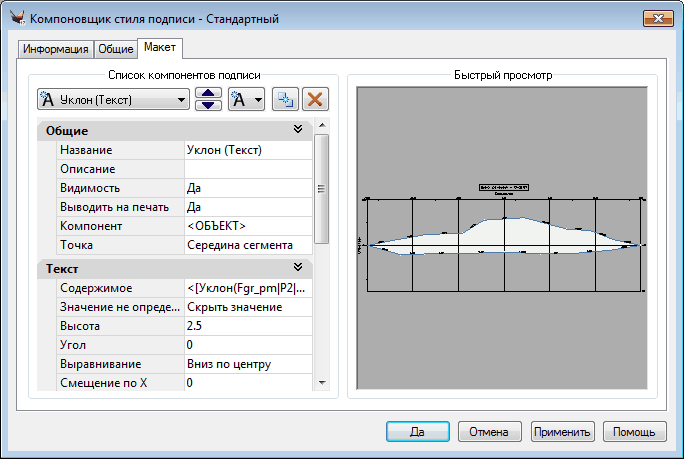The width and height of the screenshot is (684, 459).
Task: Toggle the 'Видимость' value set to Да
Action: pyautogui.click(x=247, y=188)
